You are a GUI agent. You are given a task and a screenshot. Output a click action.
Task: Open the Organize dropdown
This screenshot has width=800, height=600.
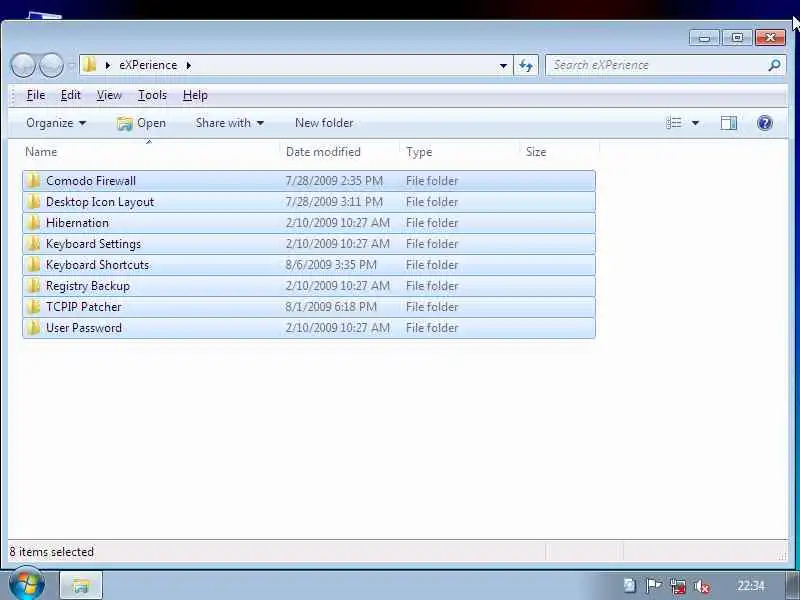(56, 123)
